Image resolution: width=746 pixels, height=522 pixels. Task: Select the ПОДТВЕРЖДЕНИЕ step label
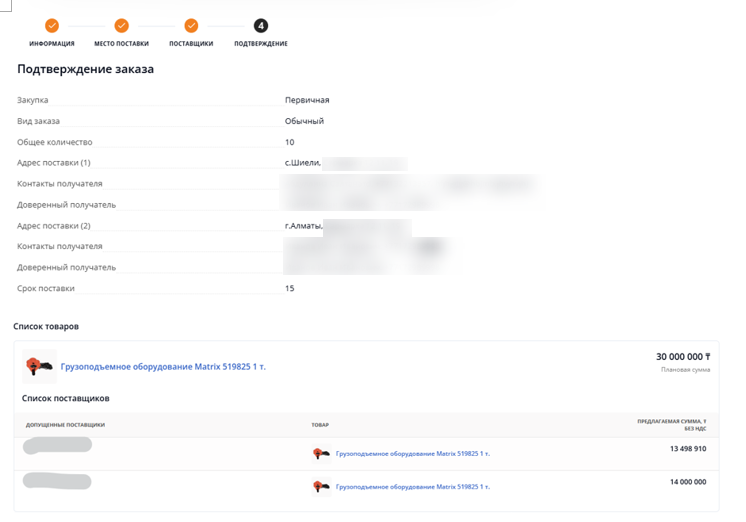(x=261, y=44)
